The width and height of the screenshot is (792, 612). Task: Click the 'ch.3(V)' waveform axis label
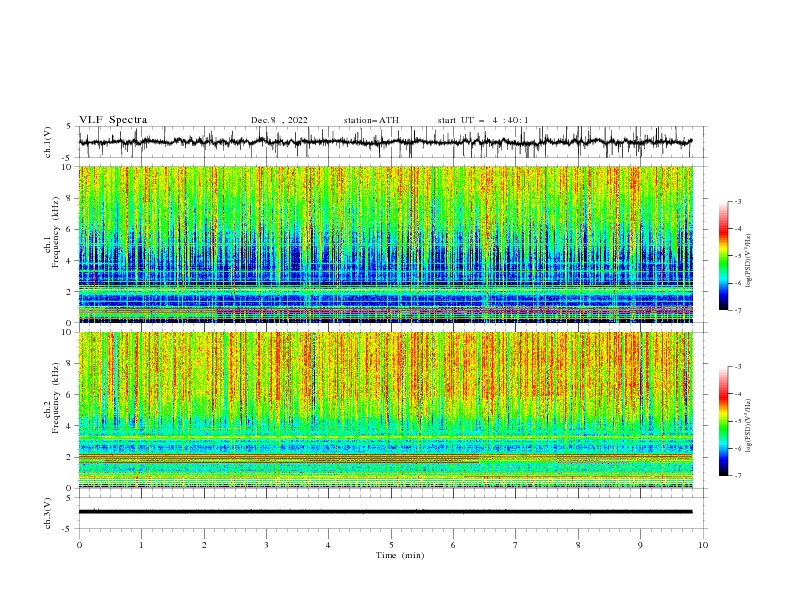coord(48,513)
